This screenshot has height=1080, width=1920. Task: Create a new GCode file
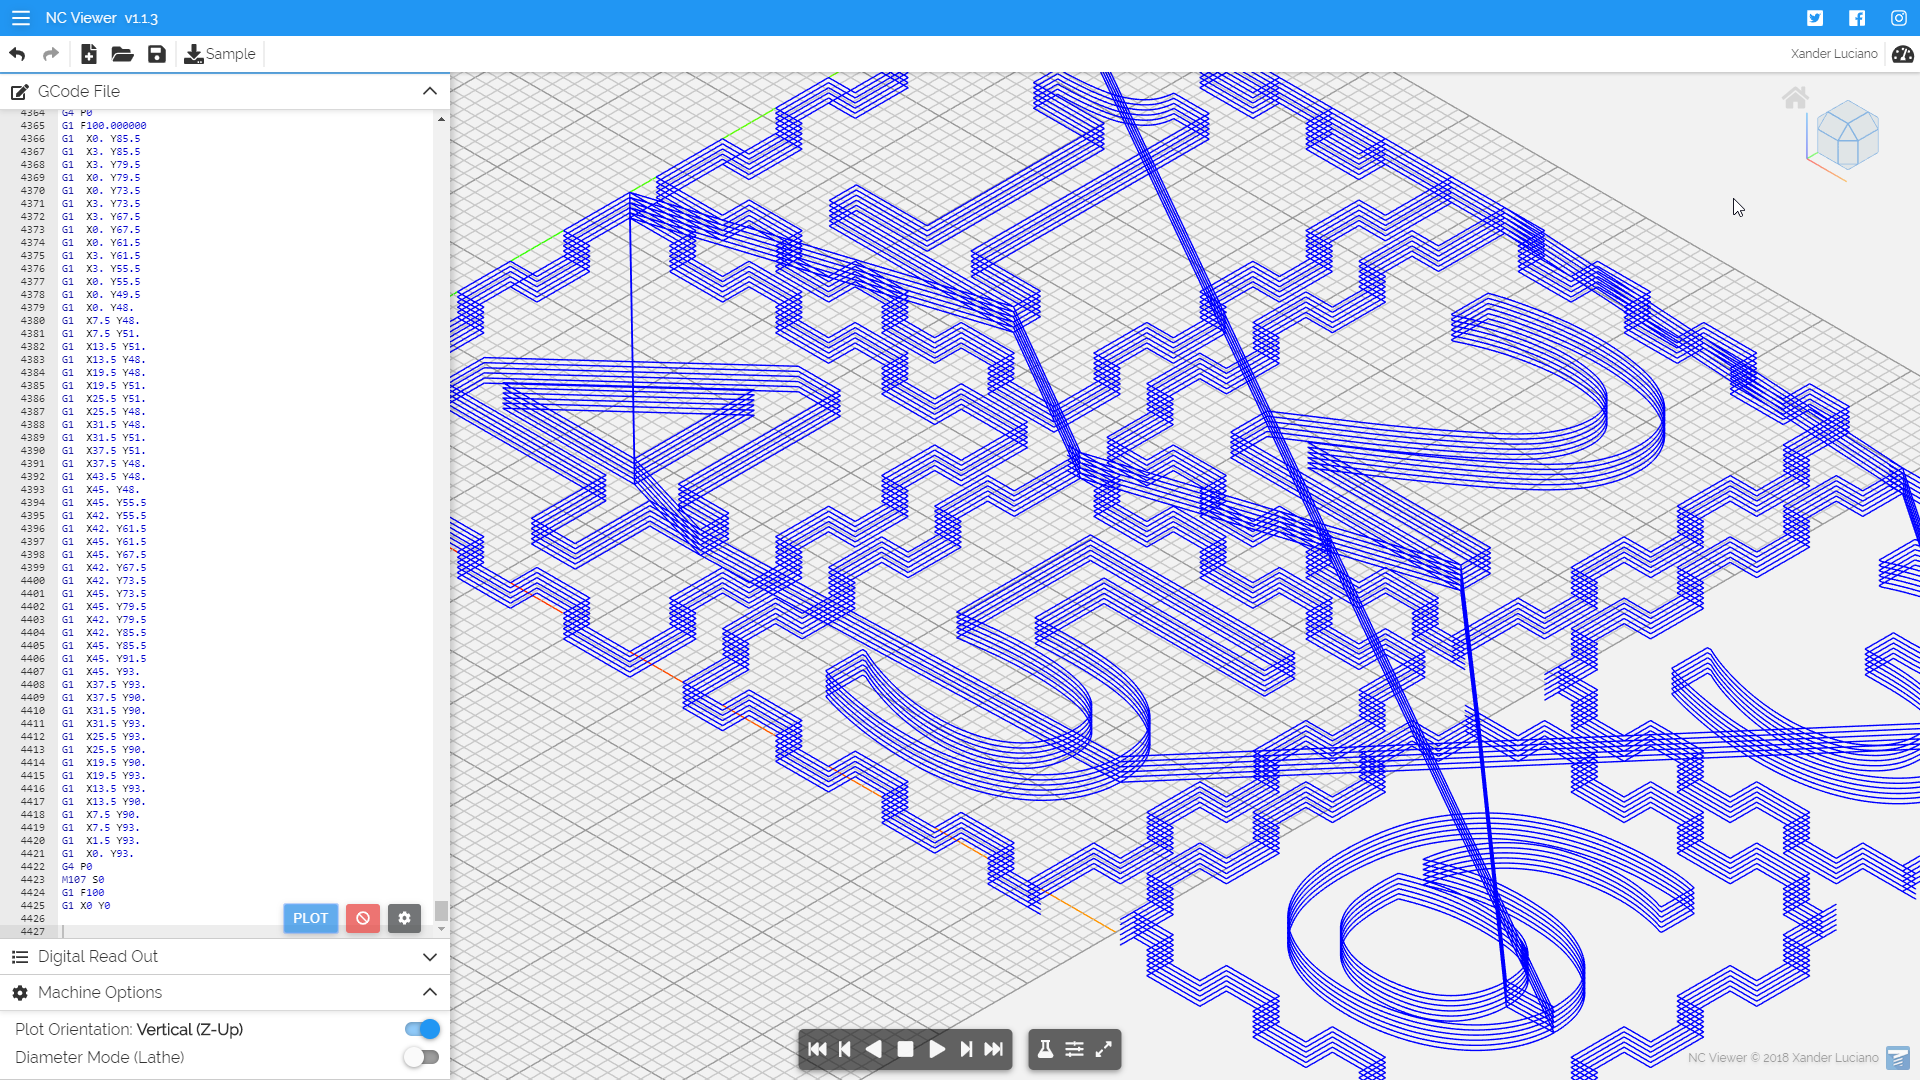pos(89,54)
